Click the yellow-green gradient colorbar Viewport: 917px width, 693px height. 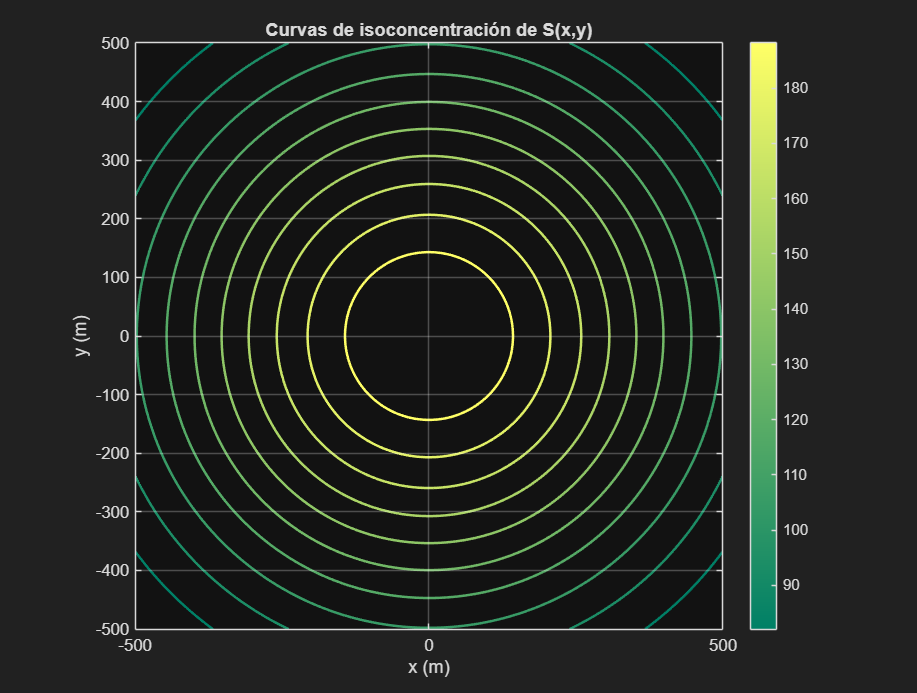(x=763, y=336)
